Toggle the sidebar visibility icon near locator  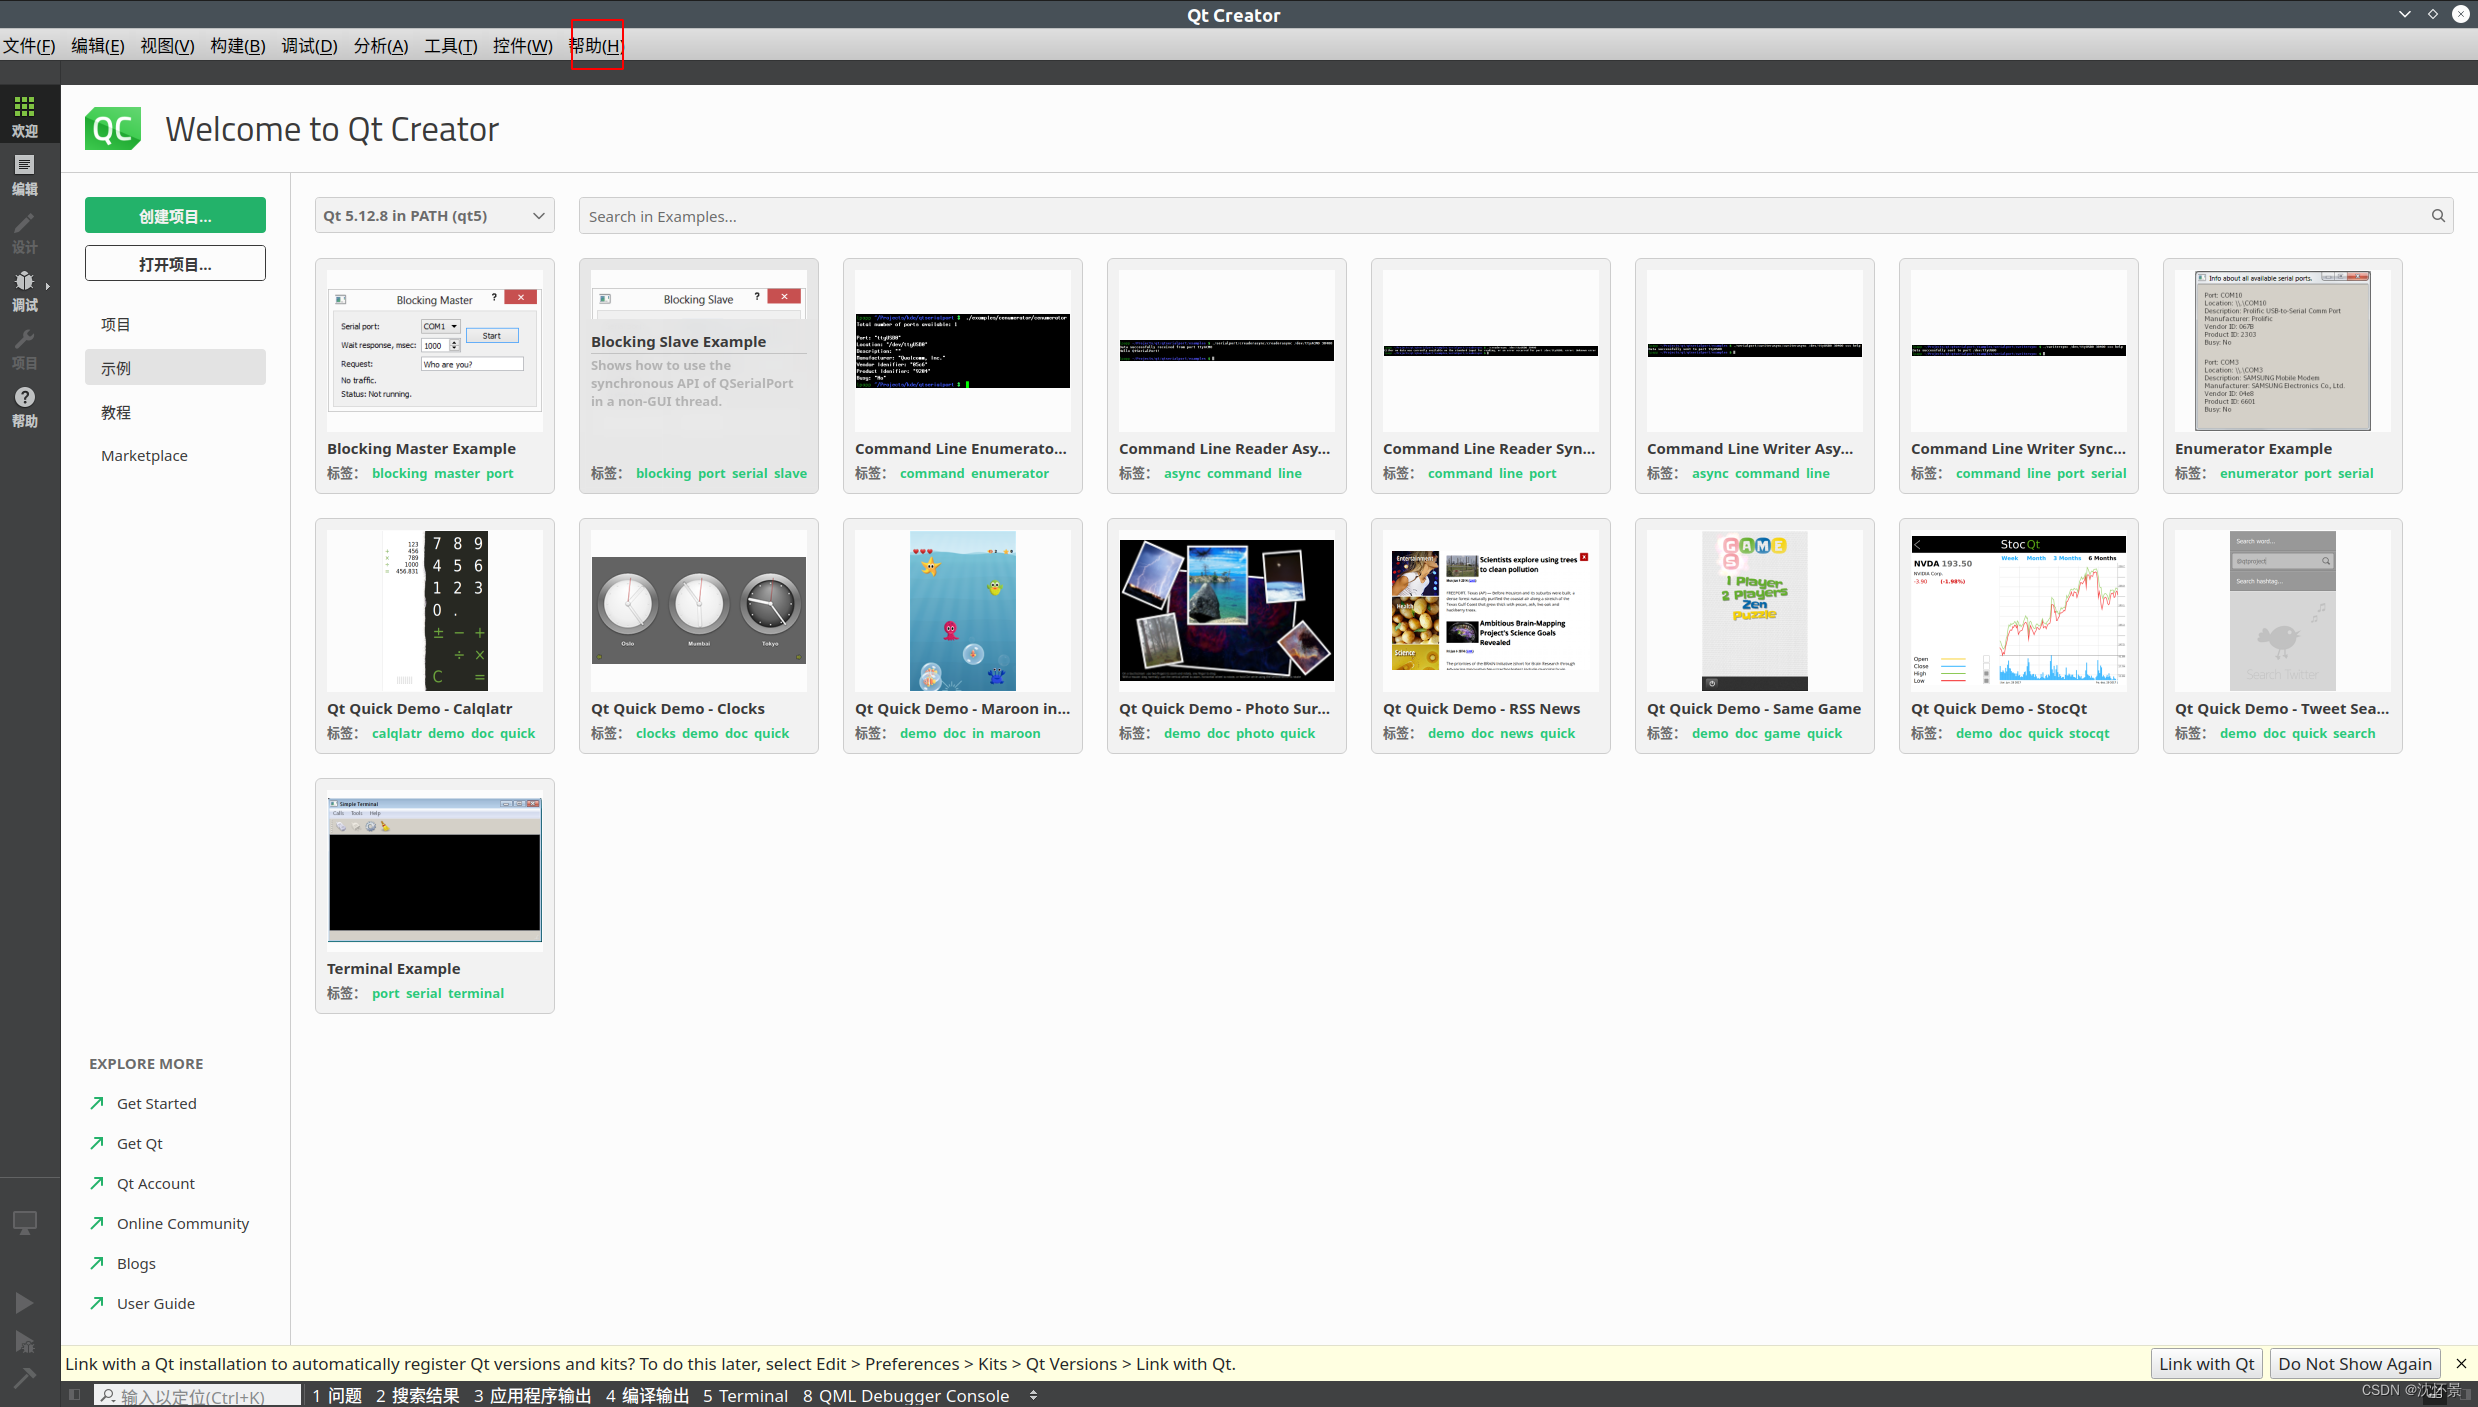(73, 1394)
